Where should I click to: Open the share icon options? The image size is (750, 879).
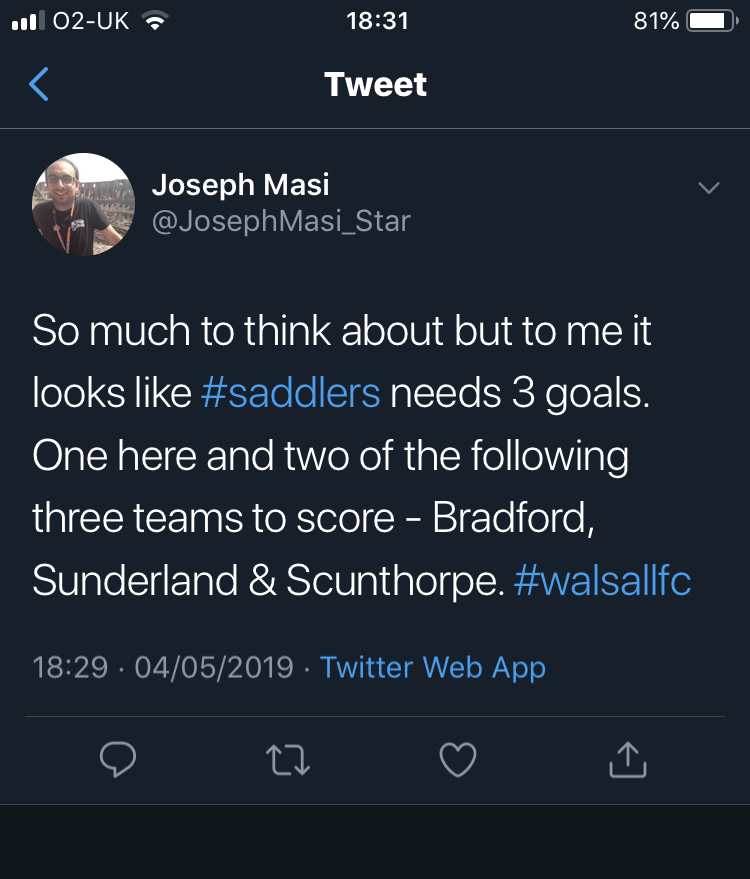coord(628,759)
